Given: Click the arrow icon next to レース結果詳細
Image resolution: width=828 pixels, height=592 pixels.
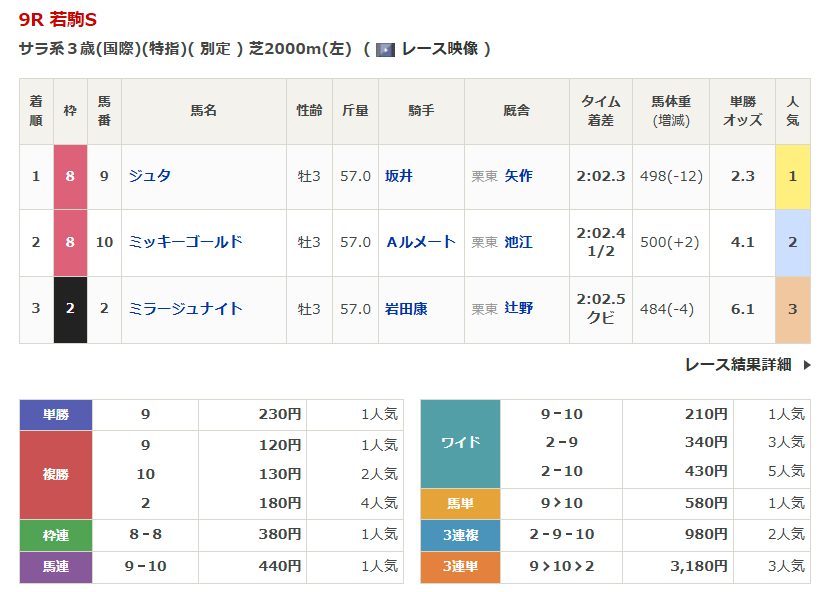Looking at the screenshot, I should click(x=806, y=365).
